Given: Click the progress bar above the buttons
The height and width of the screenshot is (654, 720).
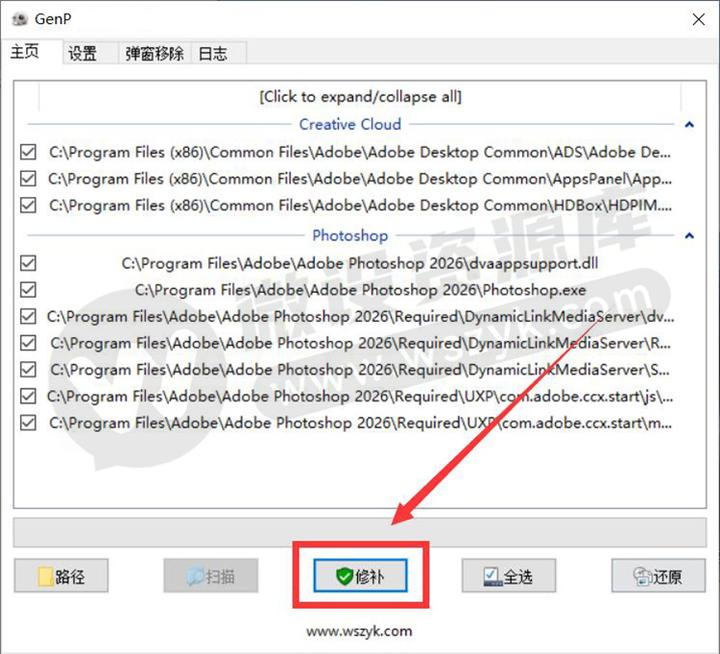Looking at the screenshot, I should (360, 533).
